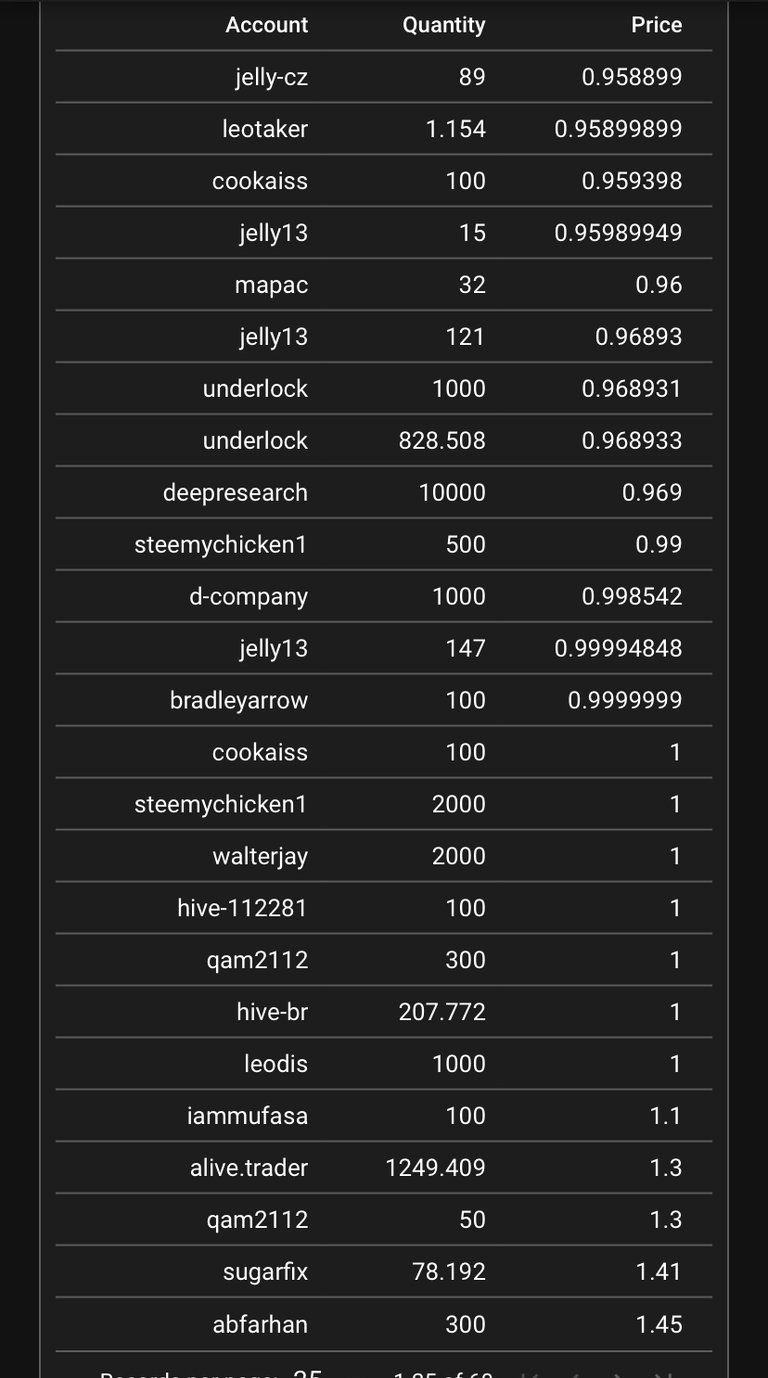
Task: Select iammufasa price 1.1
Action: click(x=666, y=1116)
